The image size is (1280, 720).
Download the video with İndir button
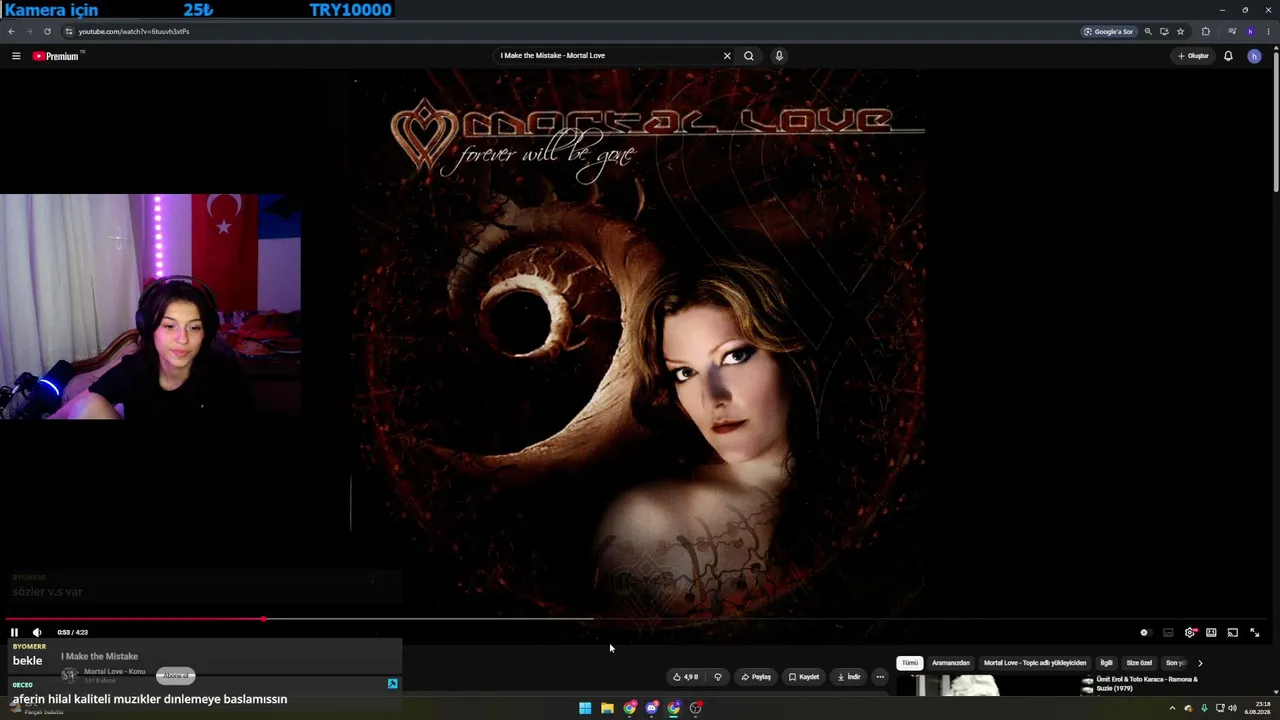click(849, 677)
